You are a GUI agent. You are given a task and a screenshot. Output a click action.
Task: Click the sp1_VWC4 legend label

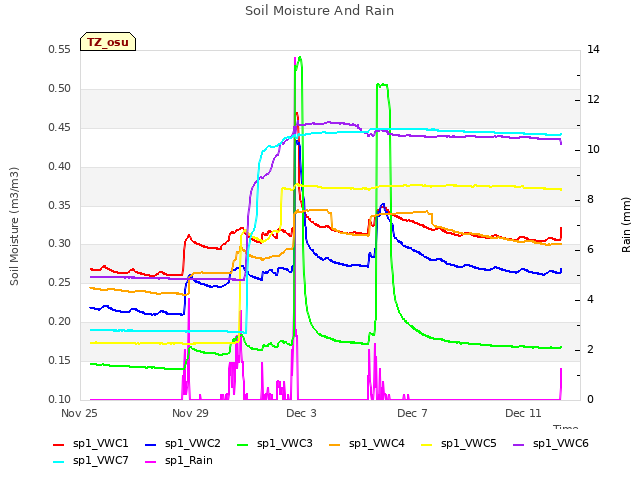[x=376, y=443]
